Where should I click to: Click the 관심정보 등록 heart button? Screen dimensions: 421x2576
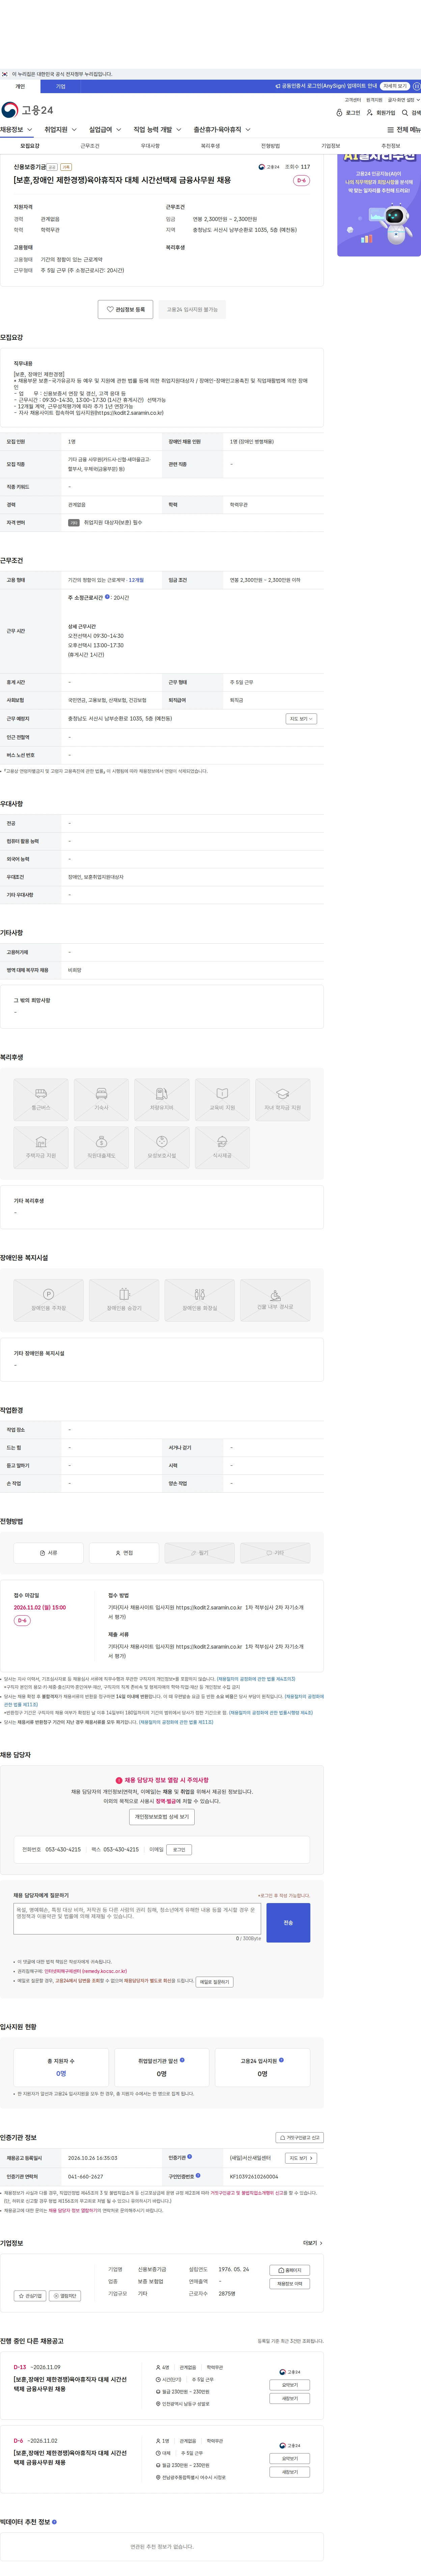coord(126,309)
